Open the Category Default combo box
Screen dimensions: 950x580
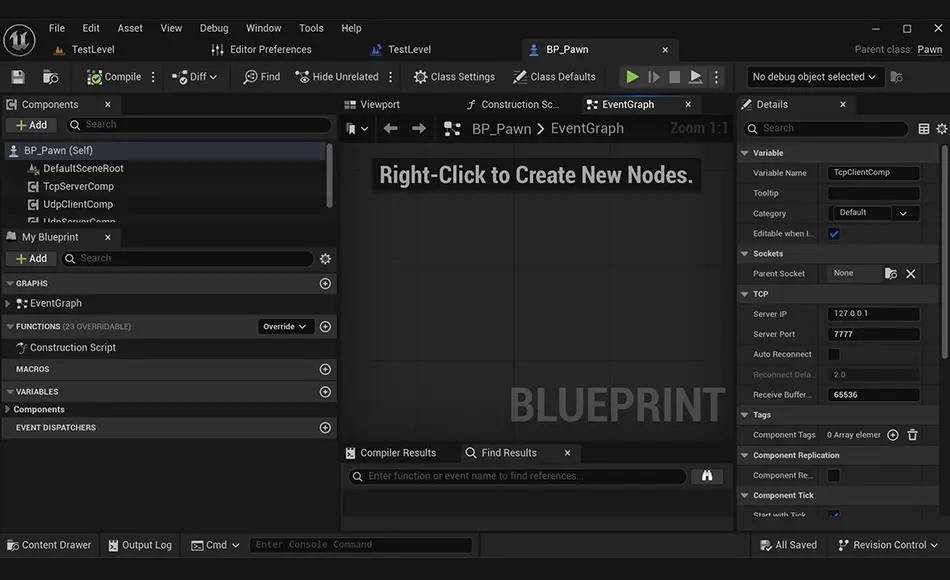point(874,213)
